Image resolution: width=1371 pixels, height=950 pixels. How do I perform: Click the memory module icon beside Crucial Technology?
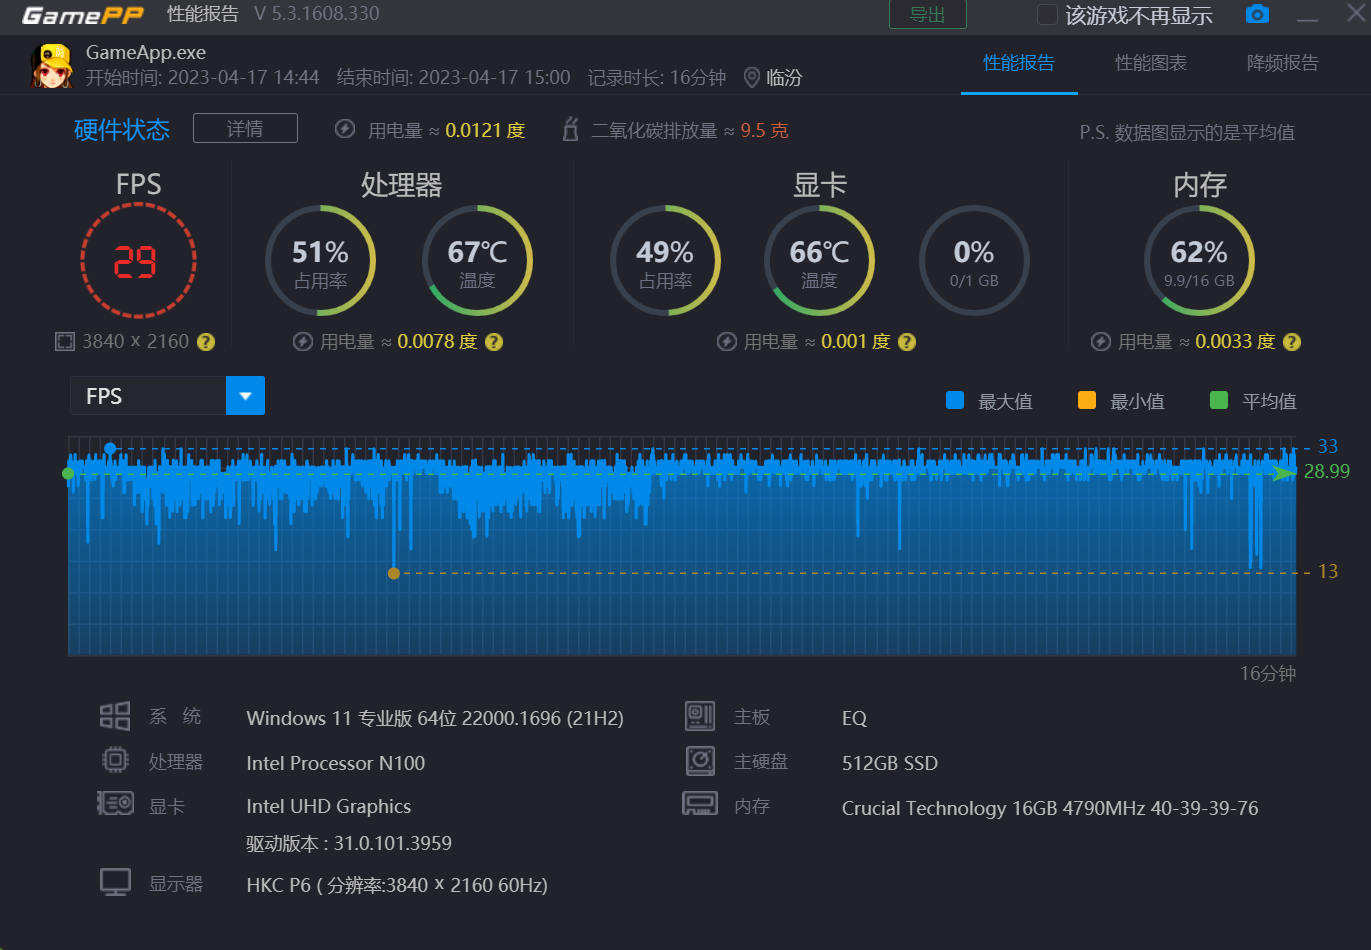[x=700, y=804]
